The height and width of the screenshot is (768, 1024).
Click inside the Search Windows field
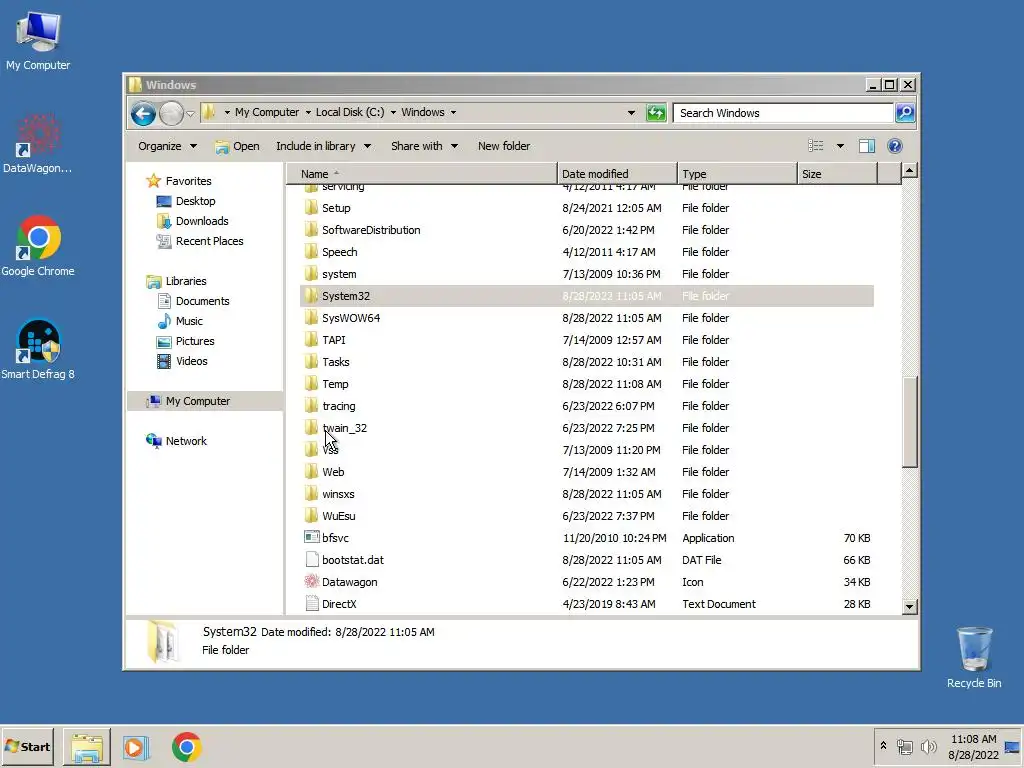[783, 113]
